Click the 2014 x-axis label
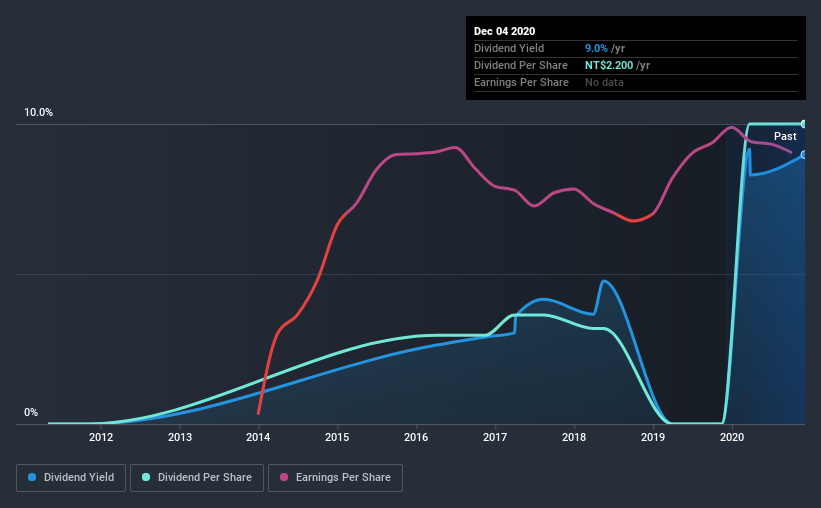The height and width of the screenshot is (508, 821). tap(258, 437)
